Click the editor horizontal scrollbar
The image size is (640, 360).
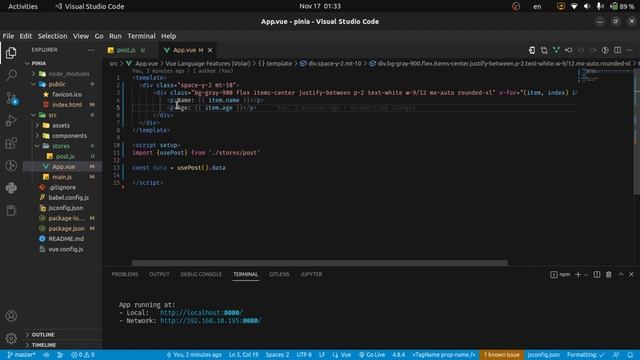point(320,263)
